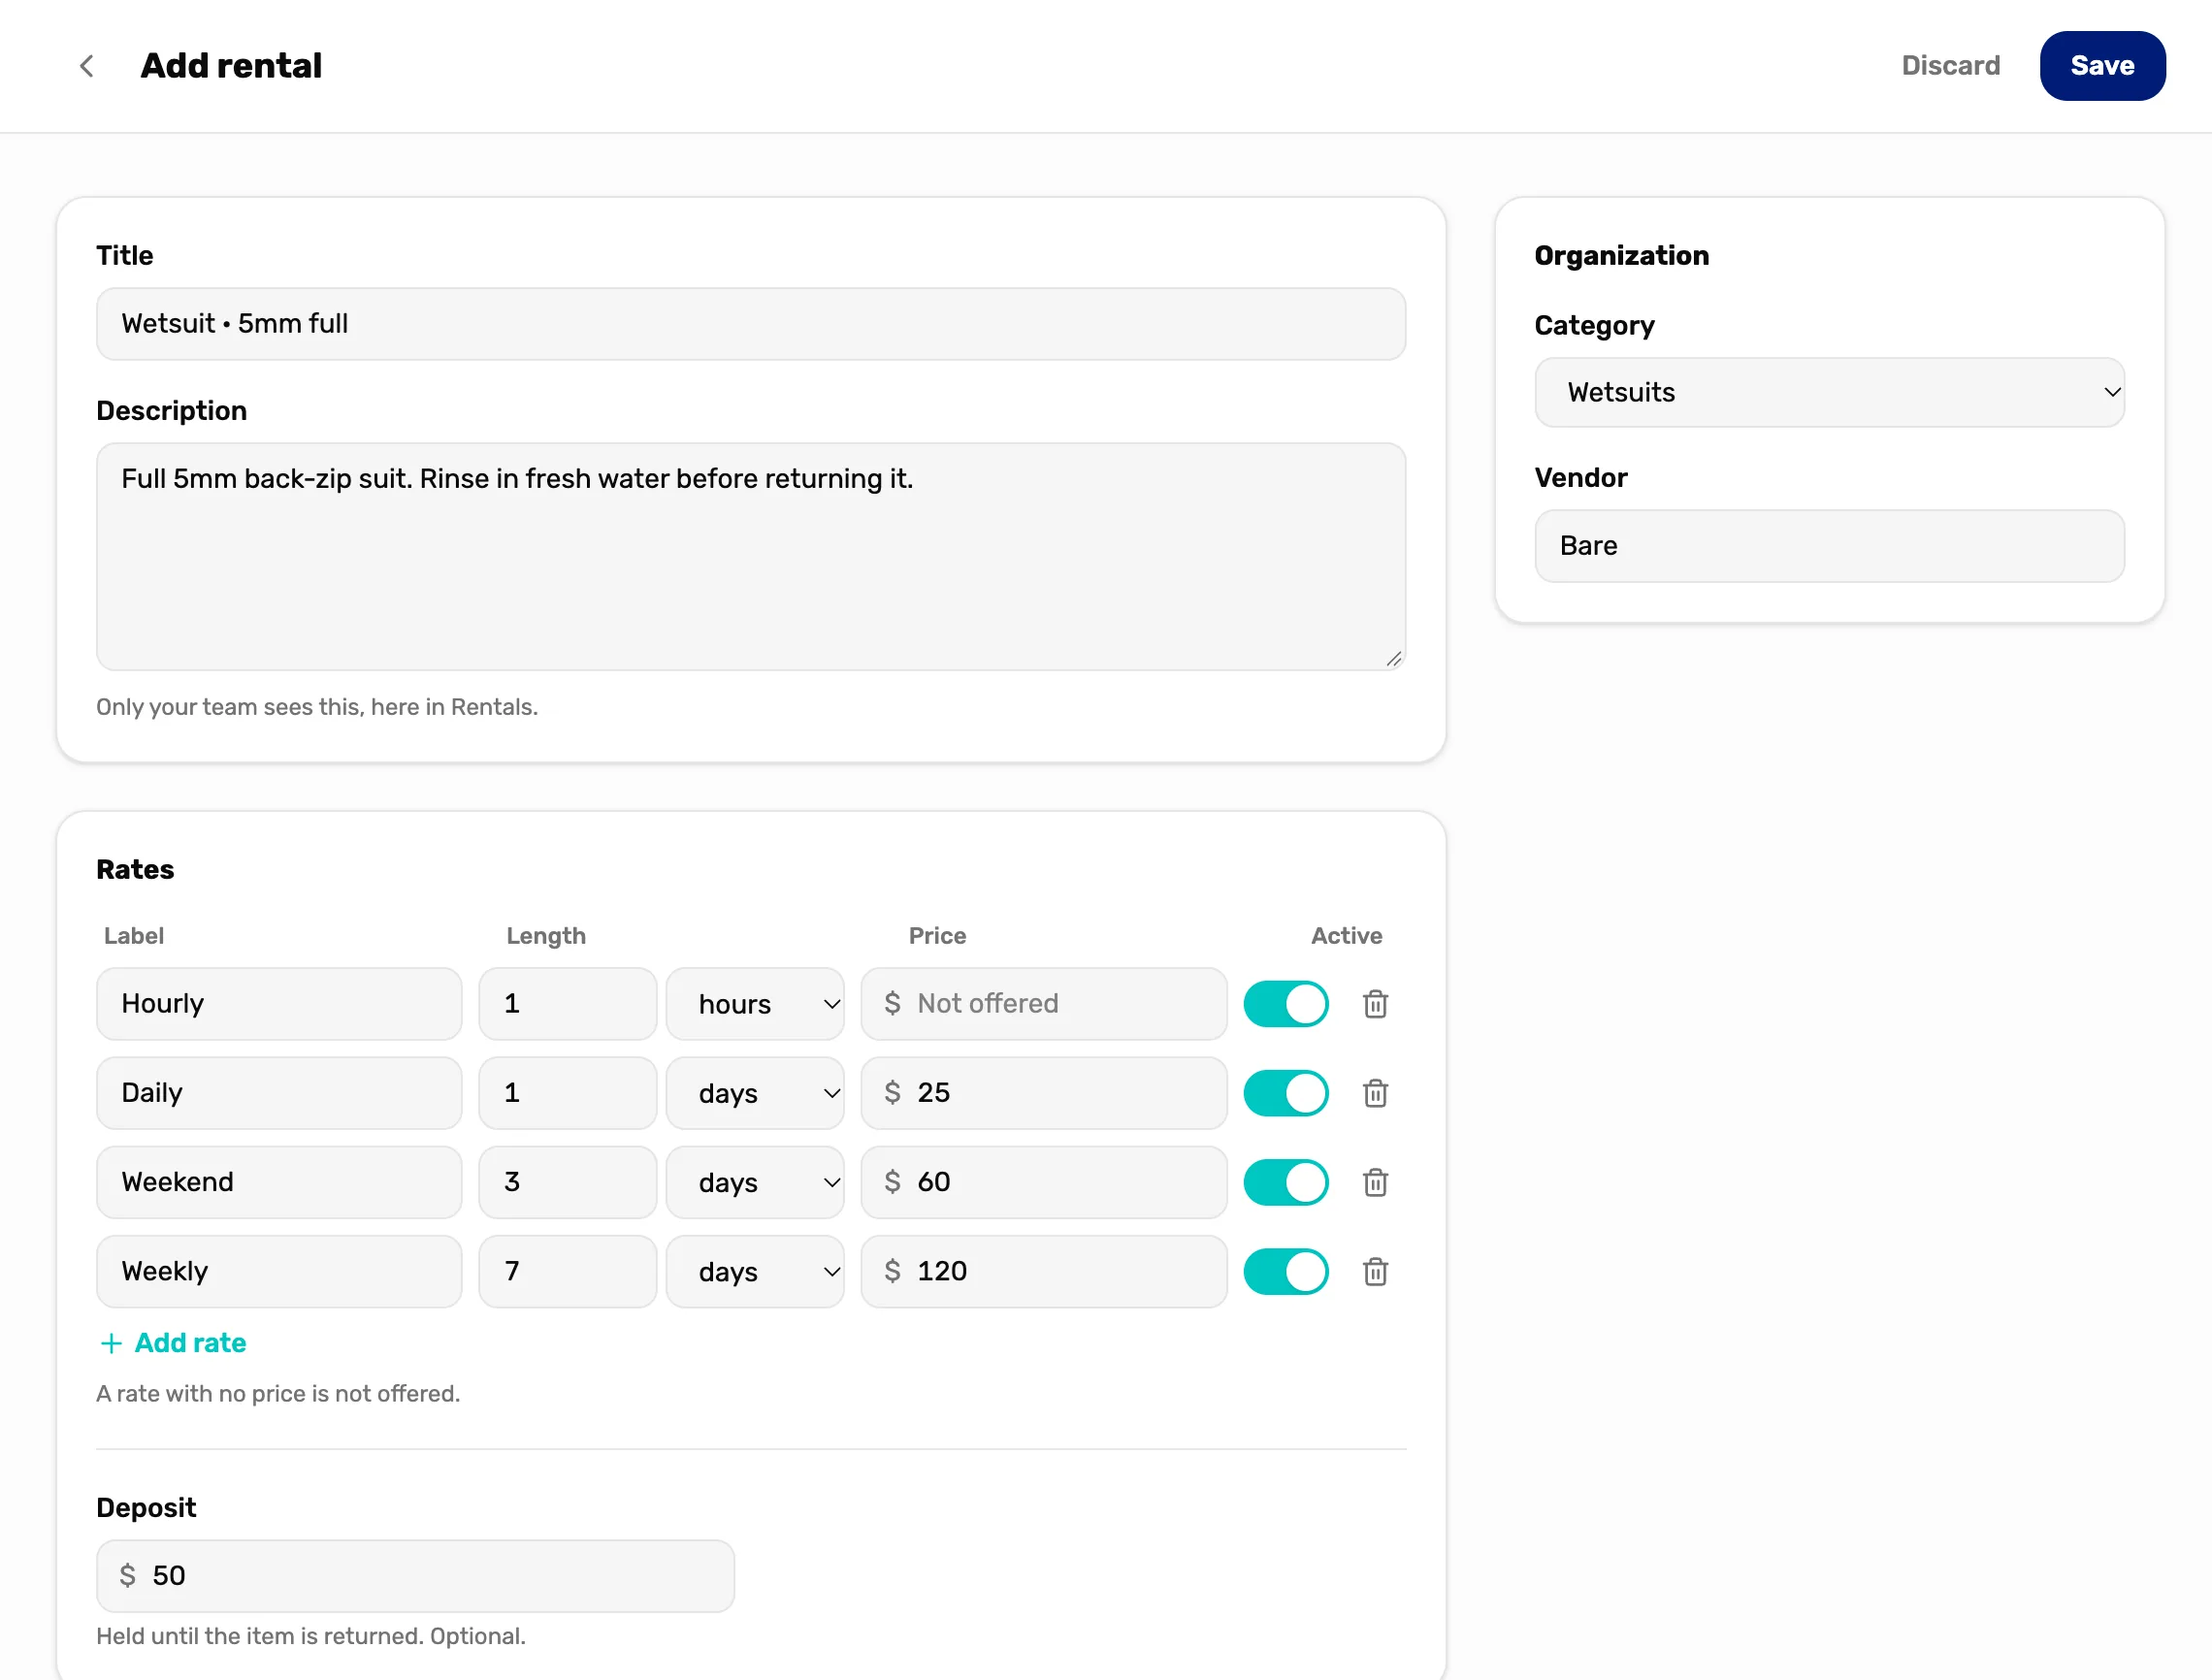This screenshot has width=2212, height=1680.
Task: Remove the Weekly rate with trash icon
Action: [x=1375, y=1272]
